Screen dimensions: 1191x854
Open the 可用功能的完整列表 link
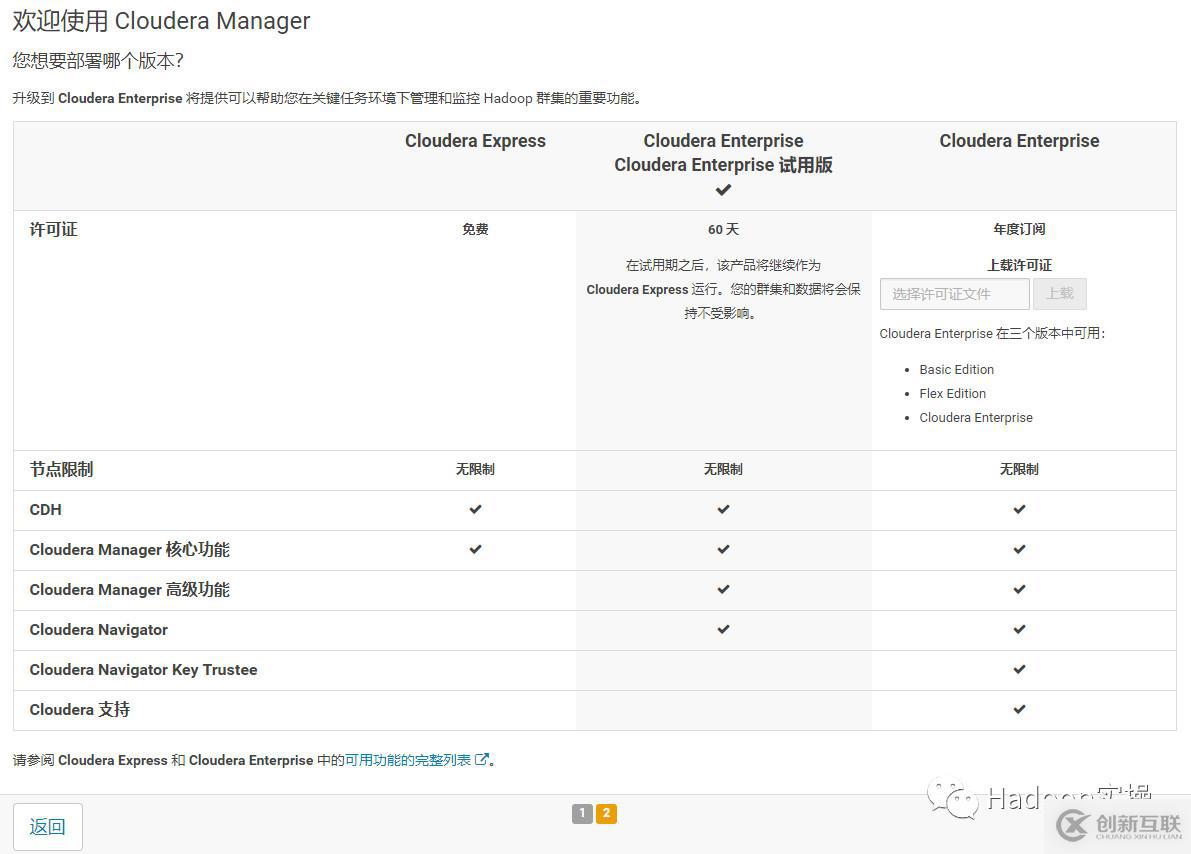point(408,760)
